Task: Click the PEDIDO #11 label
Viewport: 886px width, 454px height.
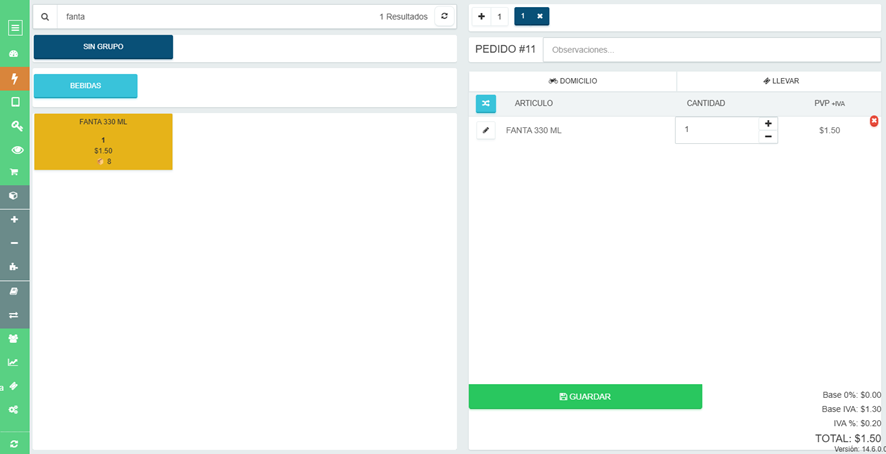Action: [x=505, y=49]
